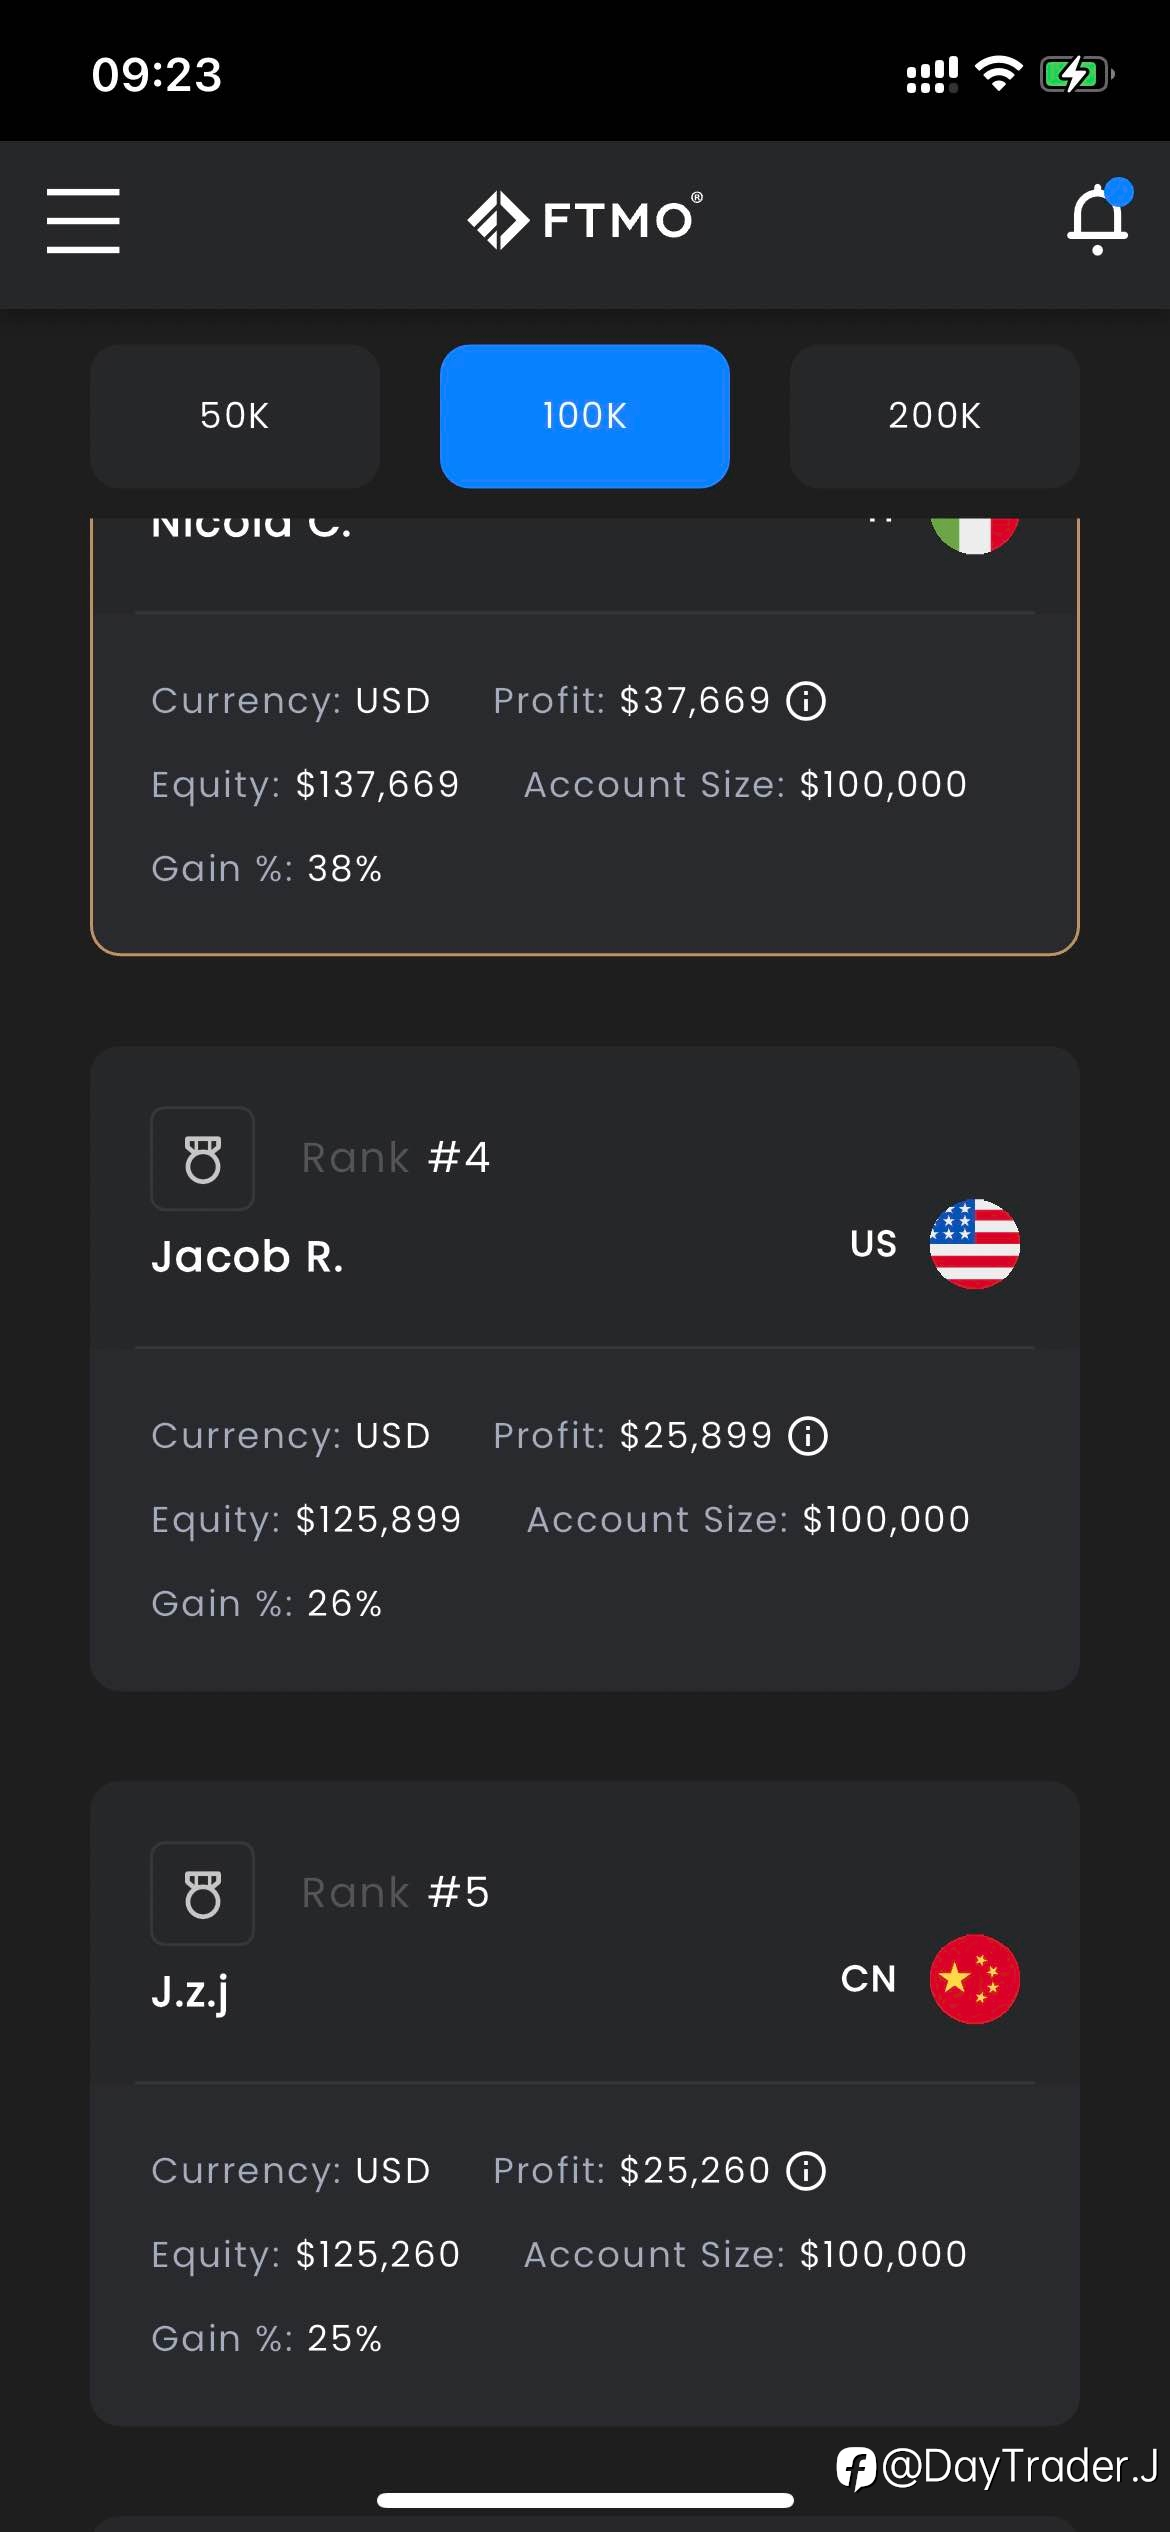Show info for $37,669 profit
The image size is (1170, 2532).
pyautogui.click(x=806, y=701)
